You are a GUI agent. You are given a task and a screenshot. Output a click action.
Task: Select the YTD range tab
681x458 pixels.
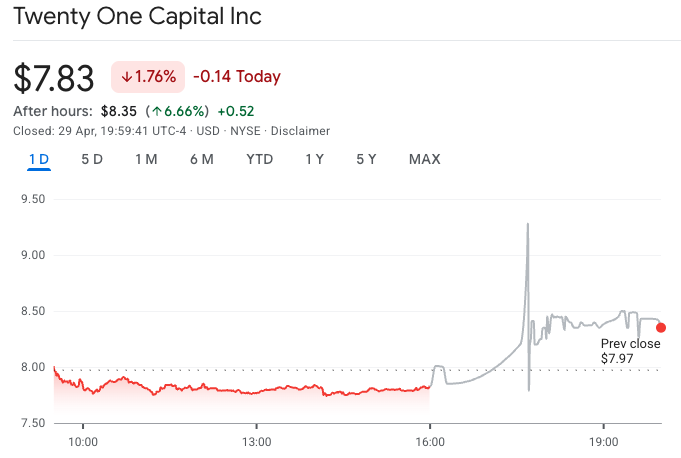pyautogui.click(x=260, y=159)
